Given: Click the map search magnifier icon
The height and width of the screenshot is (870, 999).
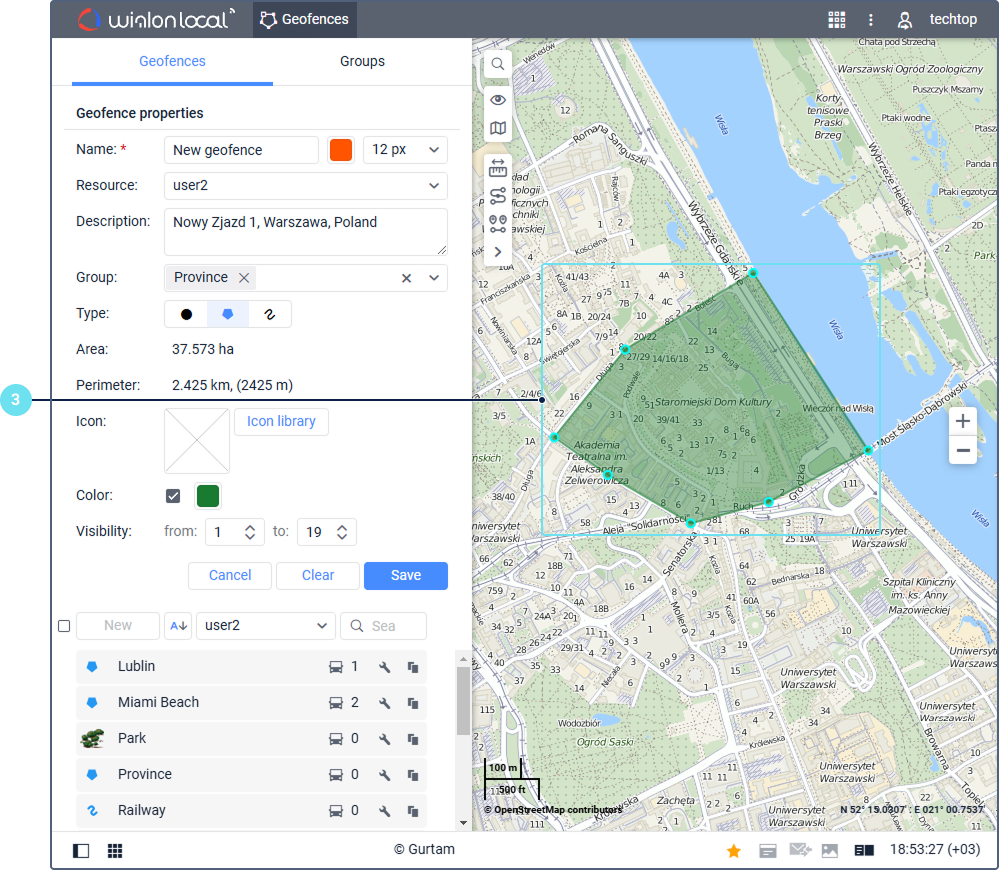Looking at the screenshot, I should (x=497, y=64).
